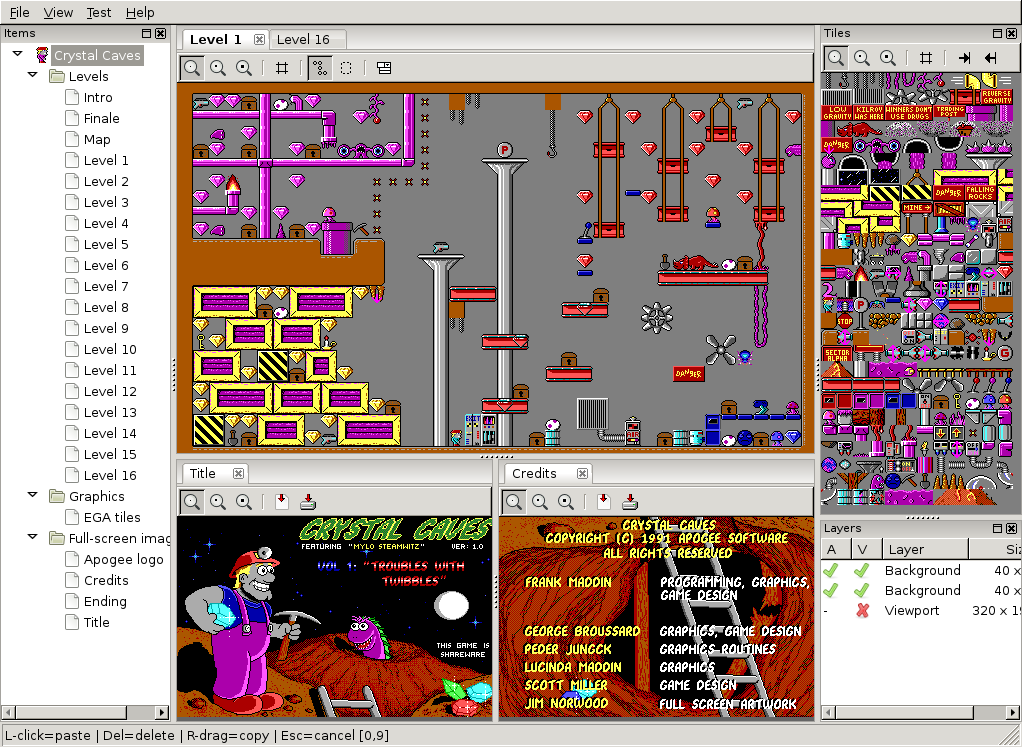The image size is (1022, 747).
Task: Click the V column header in Layers
Action: (x=866, y=549)
